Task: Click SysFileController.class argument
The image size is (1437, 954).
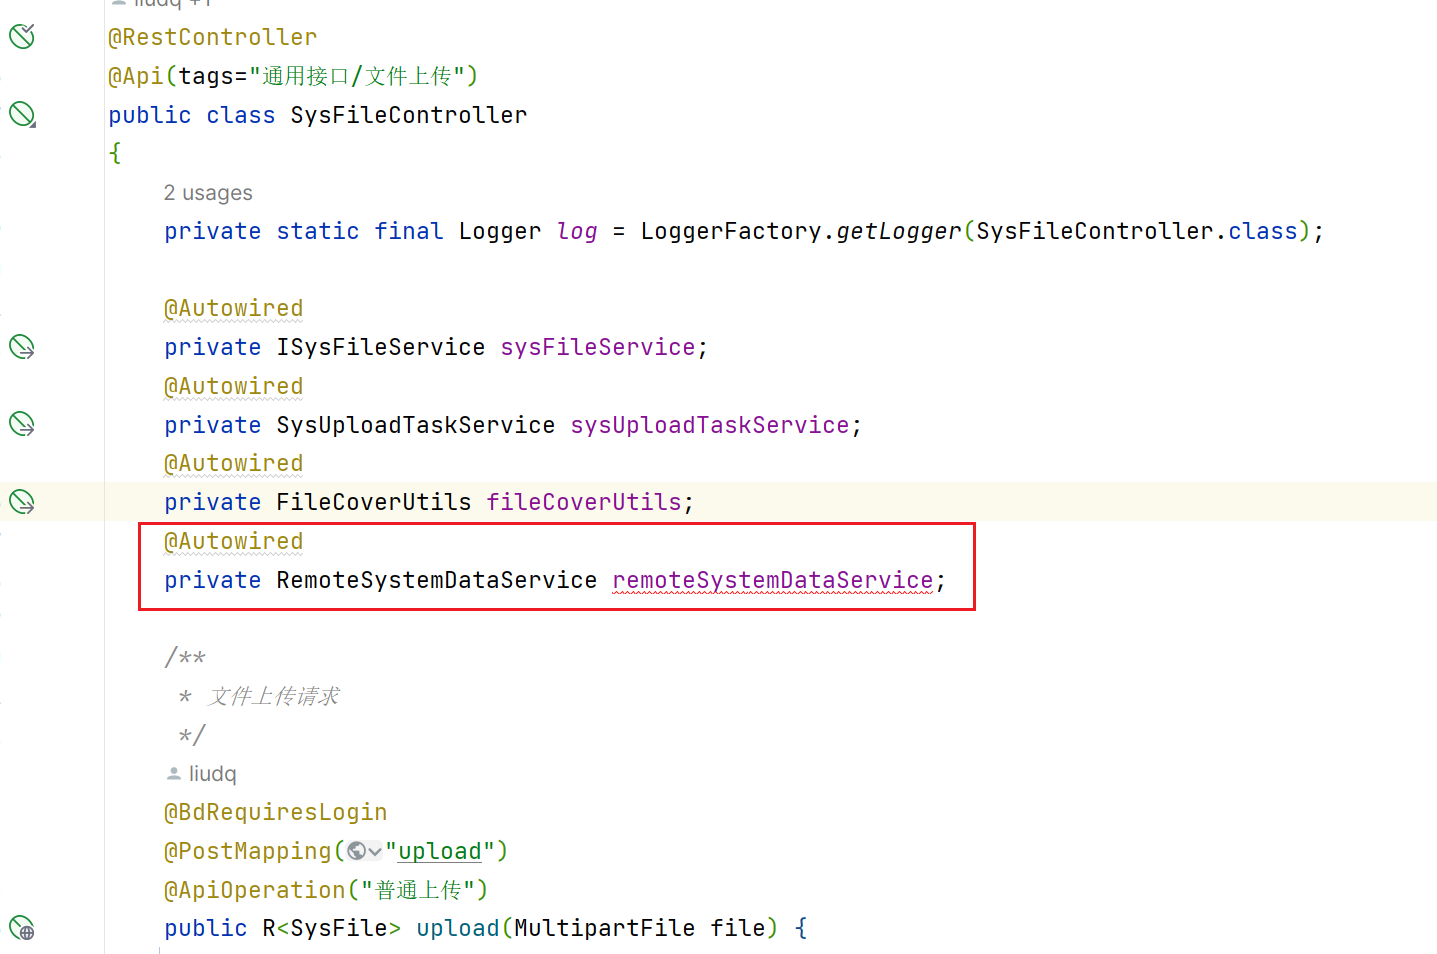Action: 1137,231
